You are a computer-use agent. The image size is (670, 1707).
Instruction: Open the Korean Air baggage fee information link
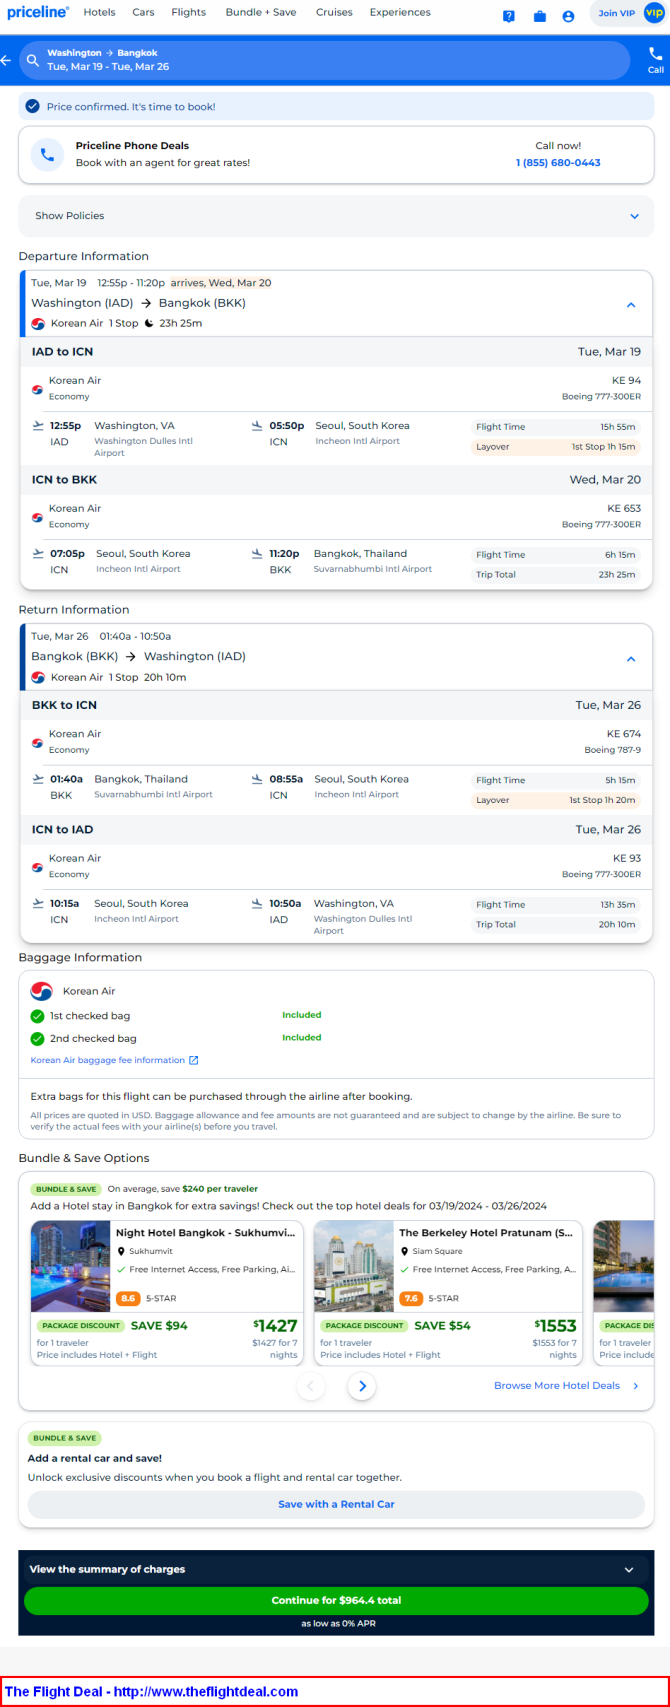coord(107,1060)
